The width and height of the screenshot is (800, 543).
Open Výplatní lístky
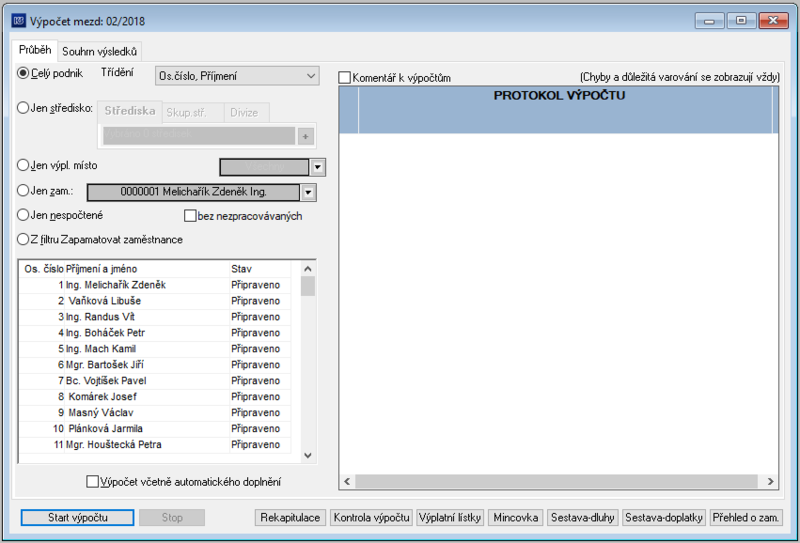(450, 517)
